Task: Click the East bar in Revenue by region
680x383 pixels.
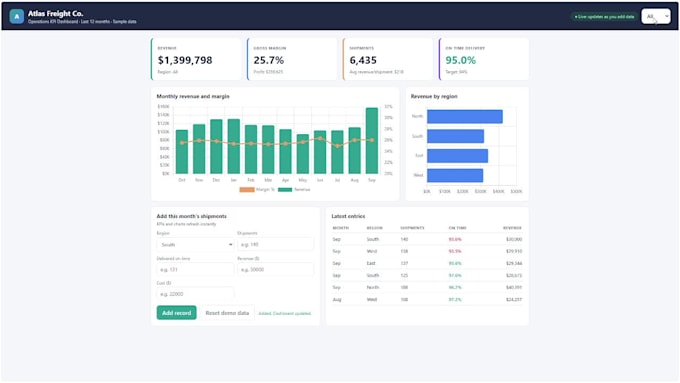Action: coord(458,156)
